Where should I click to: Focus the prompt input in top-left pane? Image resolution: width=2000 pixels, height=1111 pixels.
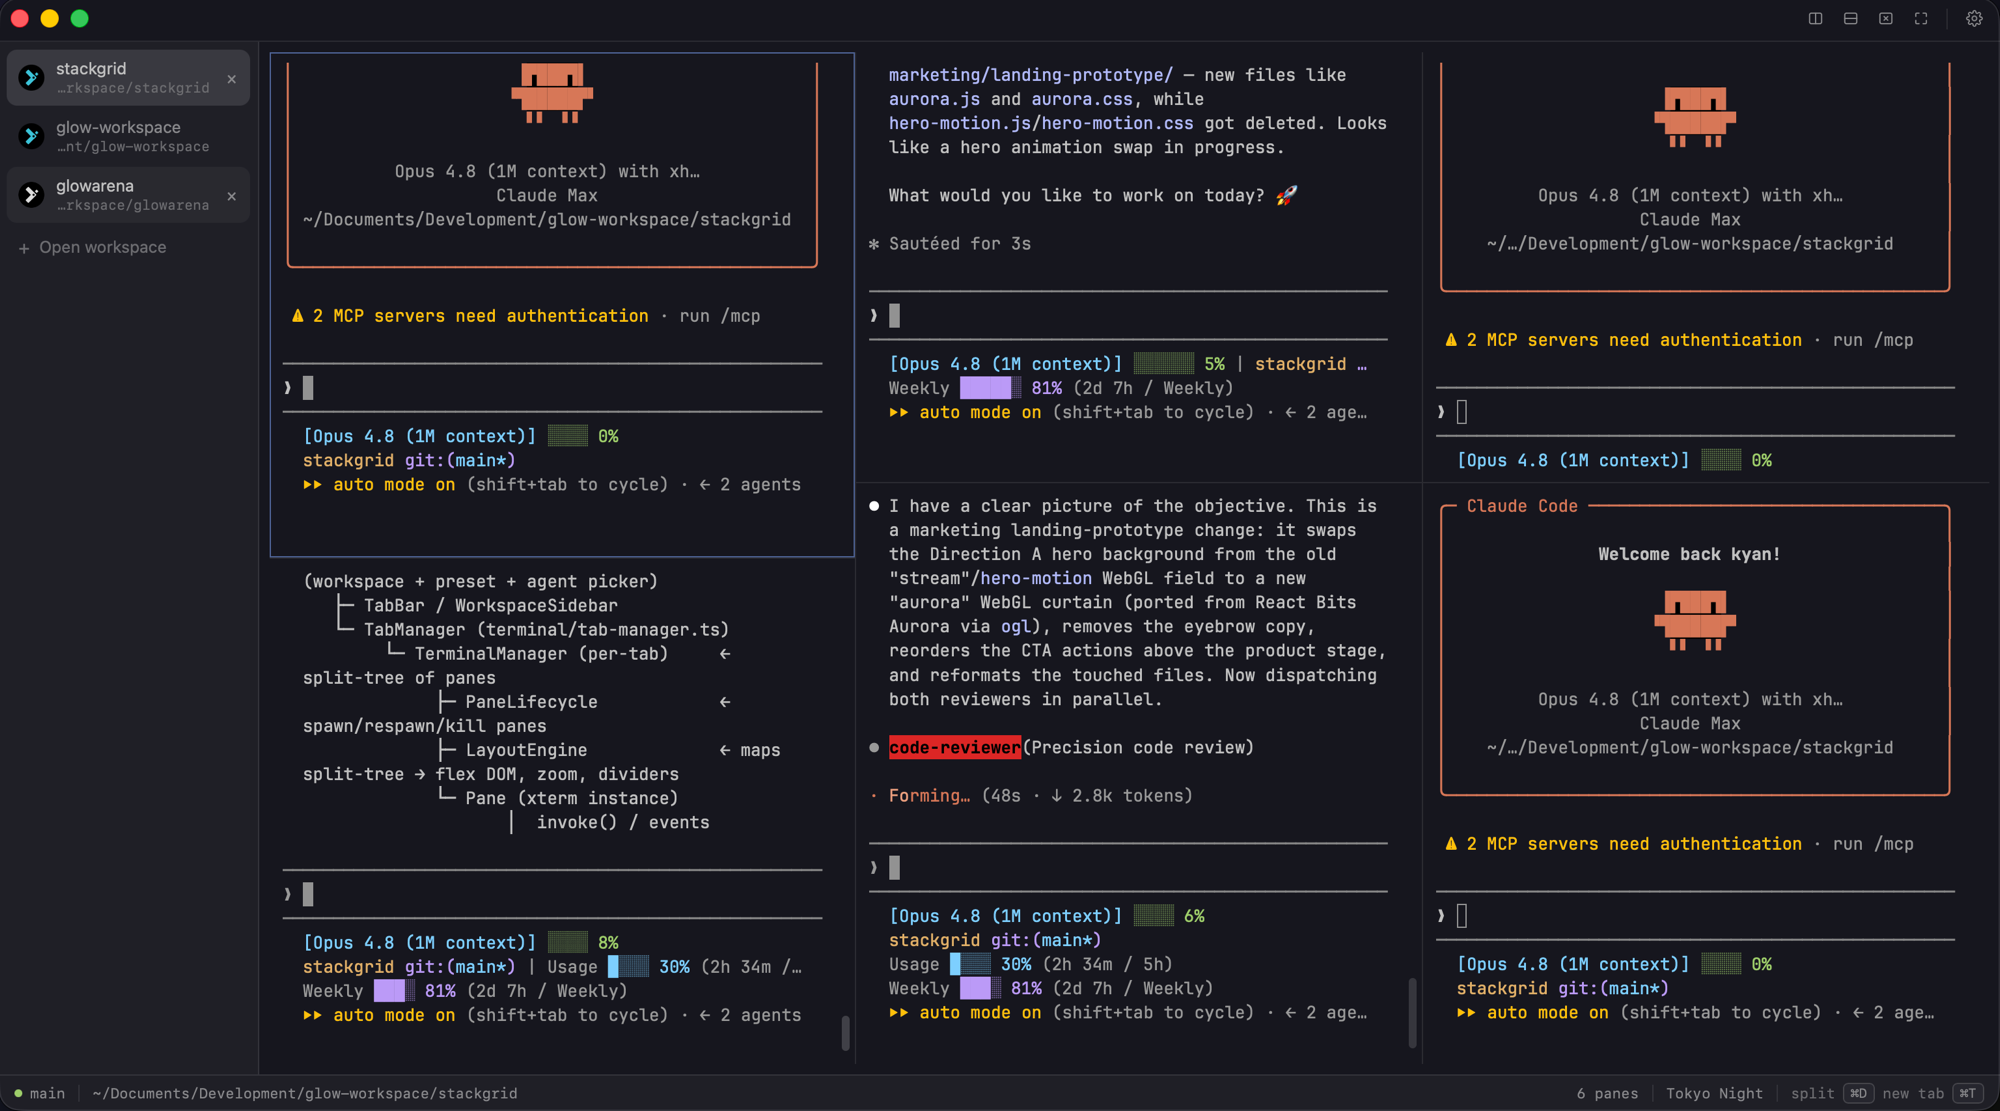pos(552,388)
